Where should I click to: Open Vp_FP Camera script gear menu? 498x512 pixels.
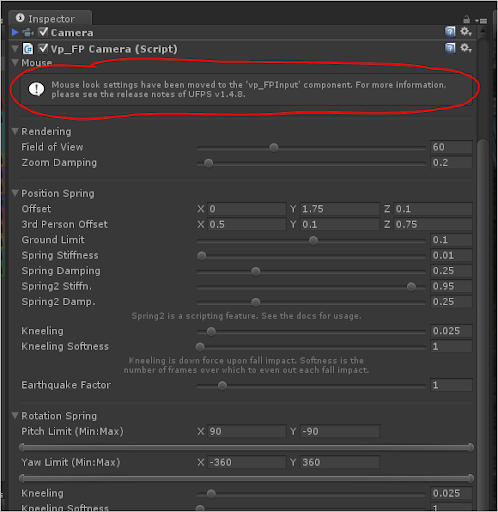(466, 48)
